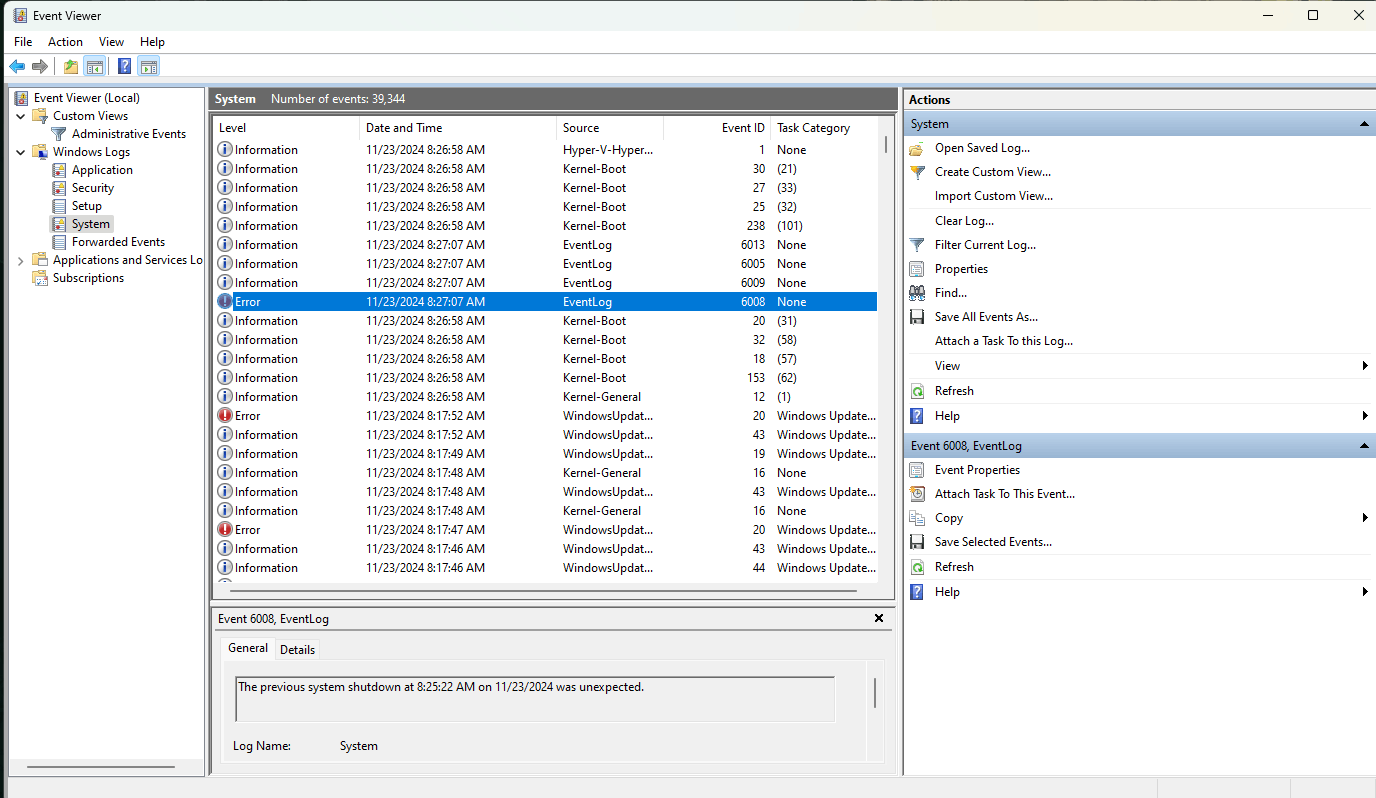Switch to the Details tab
The width and height of the screenshot is (1376, 798).
click(x=297, y=650)
